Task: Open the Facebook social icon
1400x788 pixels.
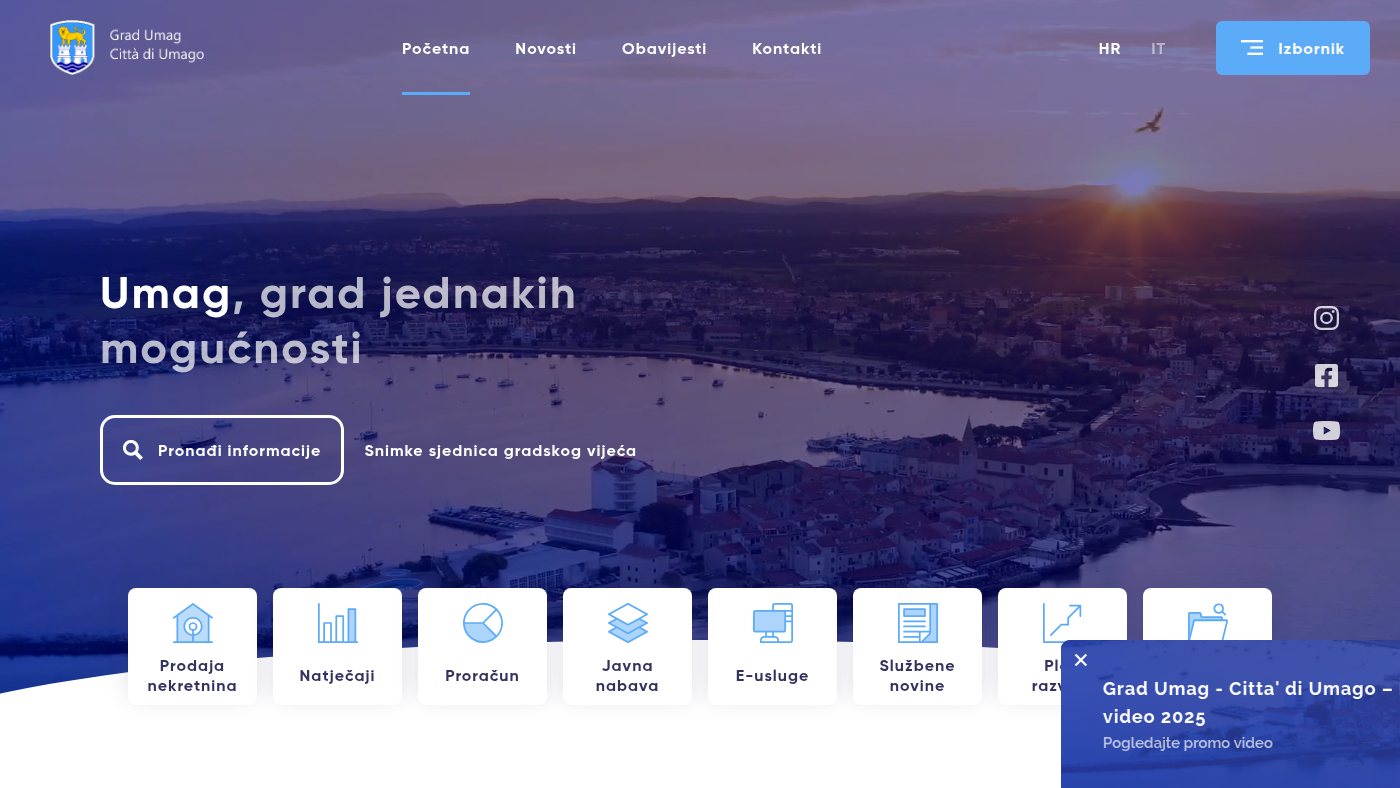Action: tap(1326, 376)
